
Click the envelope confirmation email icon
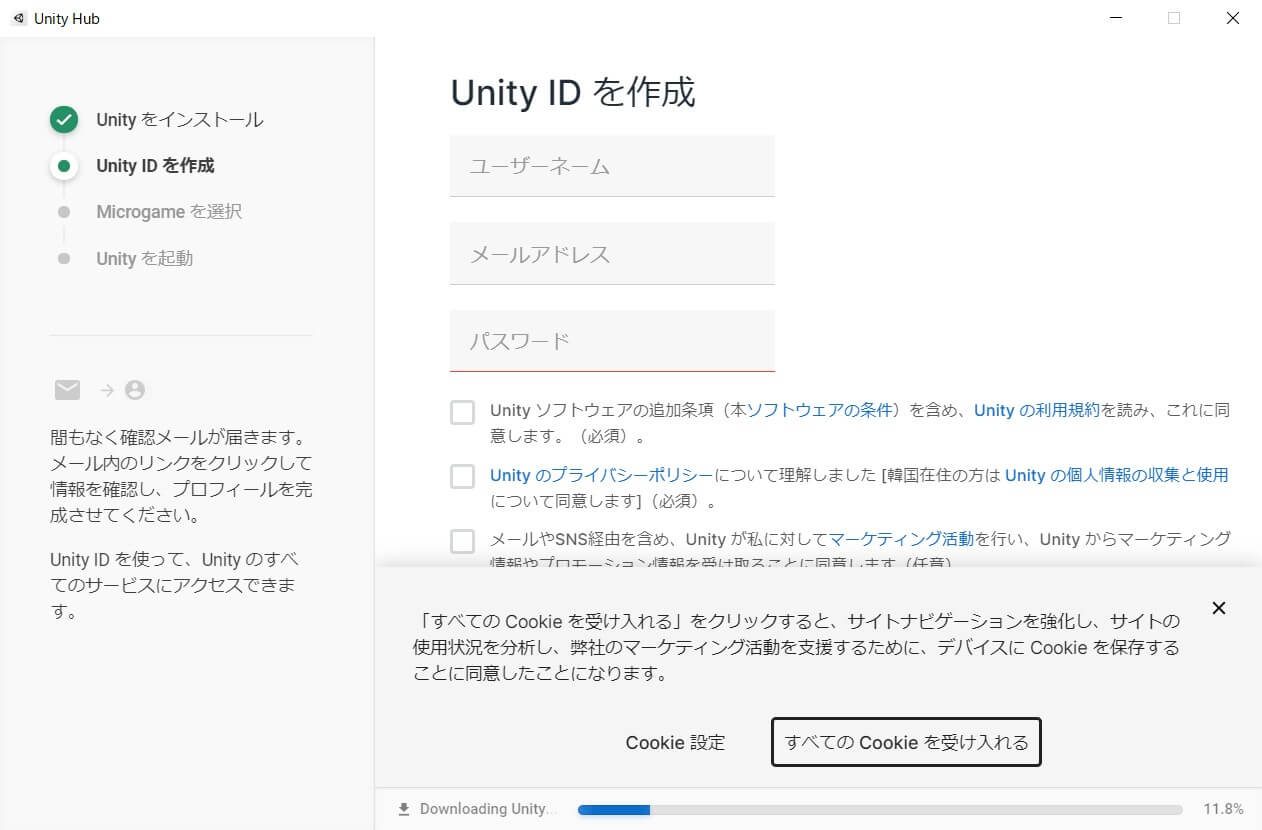pos(66,390)
